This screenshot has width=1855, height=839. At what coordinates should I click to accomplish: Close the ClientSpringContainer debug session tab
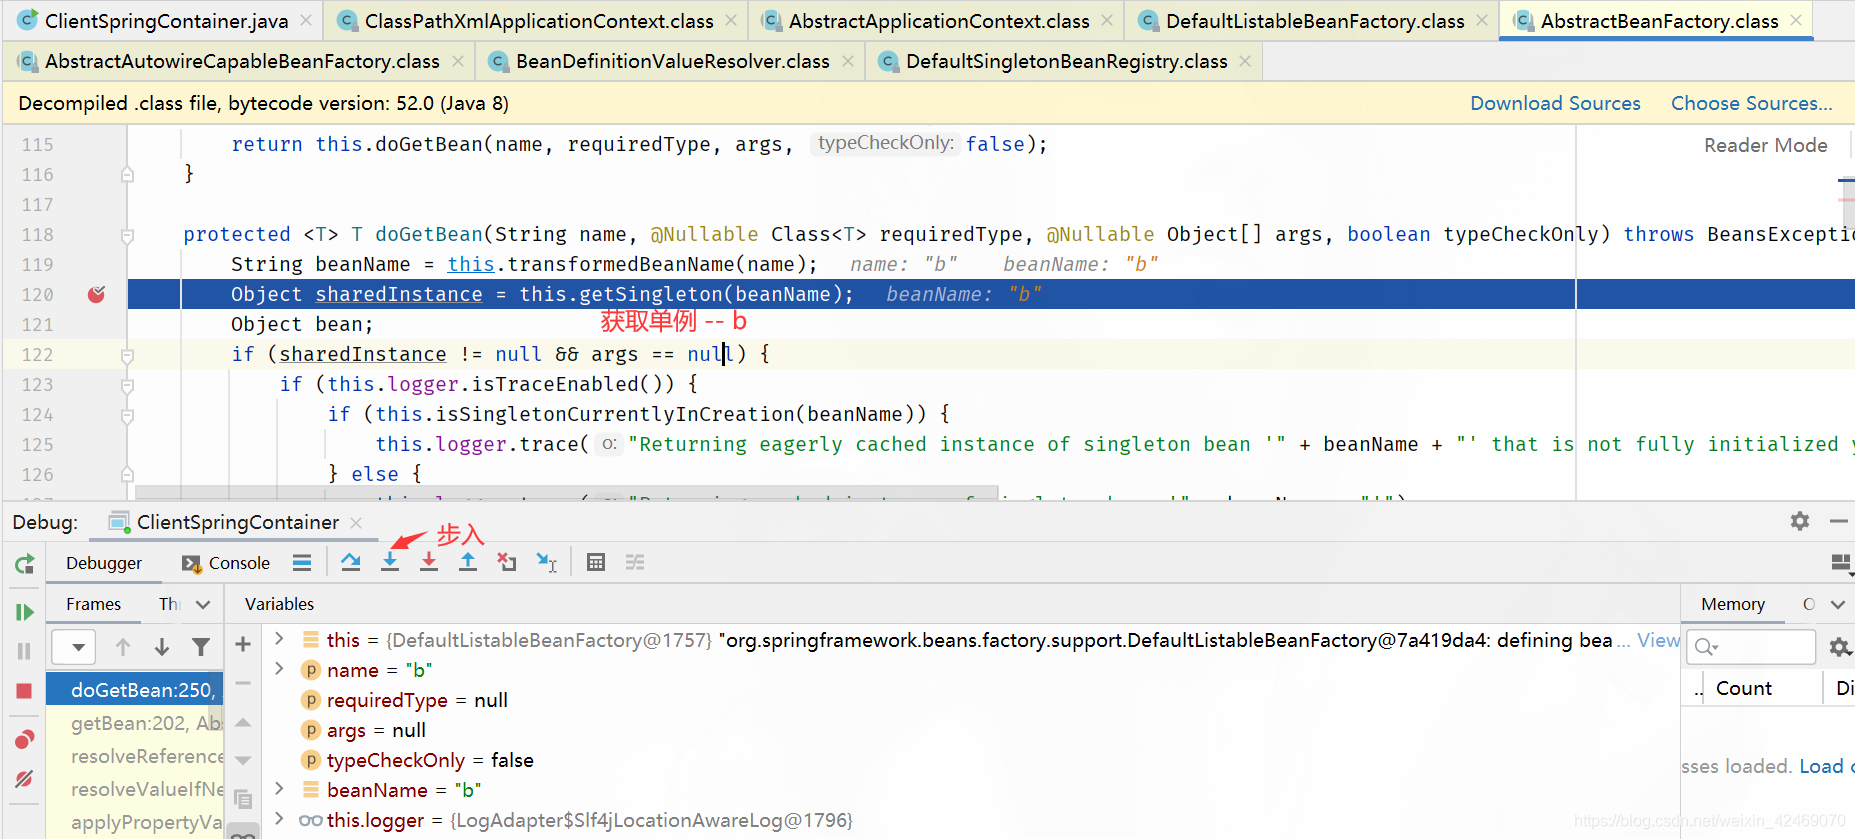(x=356, y=522)
